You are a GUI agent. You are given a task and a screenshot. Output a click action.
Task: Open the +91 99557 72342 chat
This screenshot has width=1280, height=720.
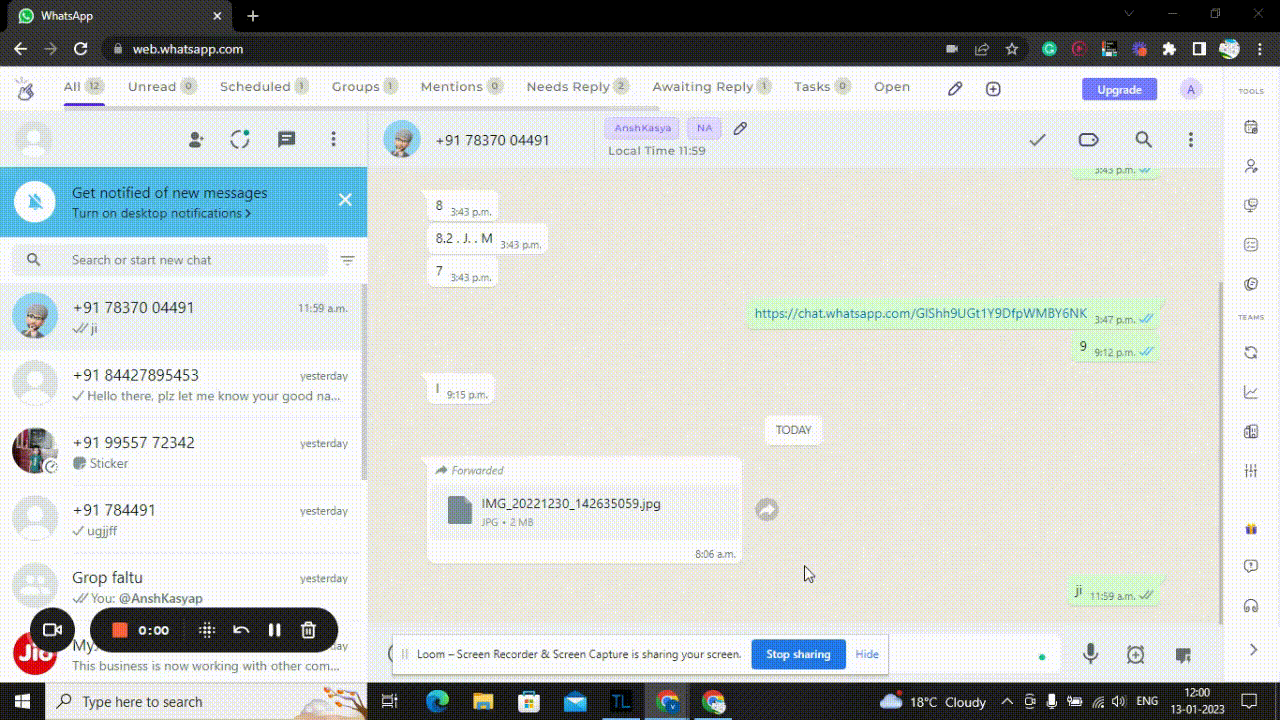click(x=183, y=452)
